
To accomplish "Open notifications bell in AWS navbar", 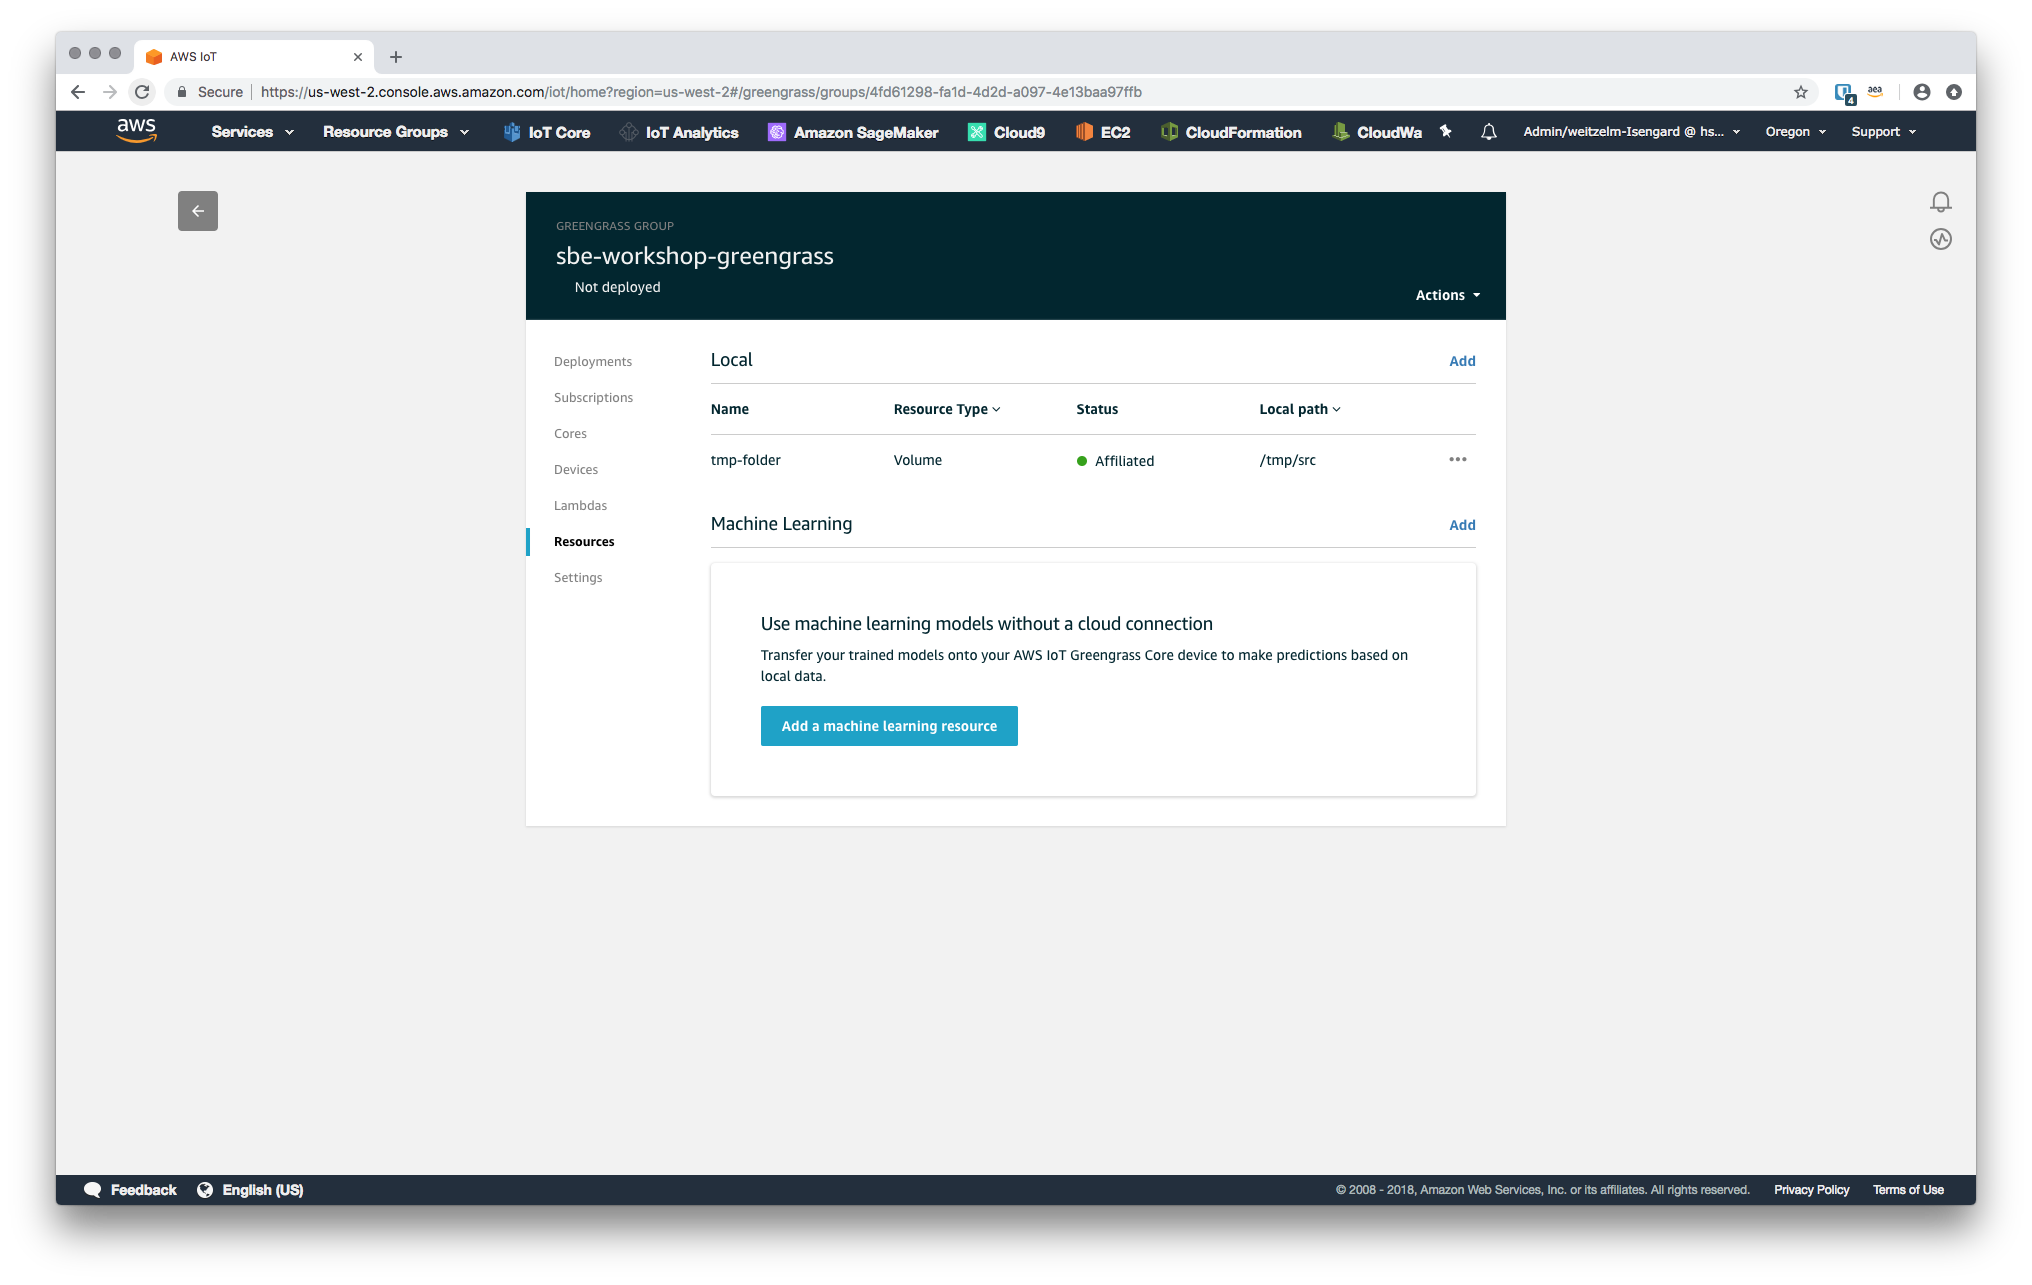I will pyautogui.click(x=1488, y=131).
